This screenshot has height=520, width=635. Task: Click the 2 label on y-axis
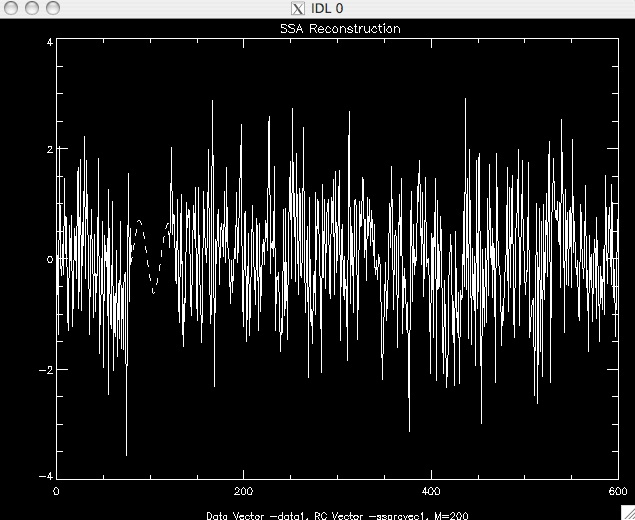50,149
